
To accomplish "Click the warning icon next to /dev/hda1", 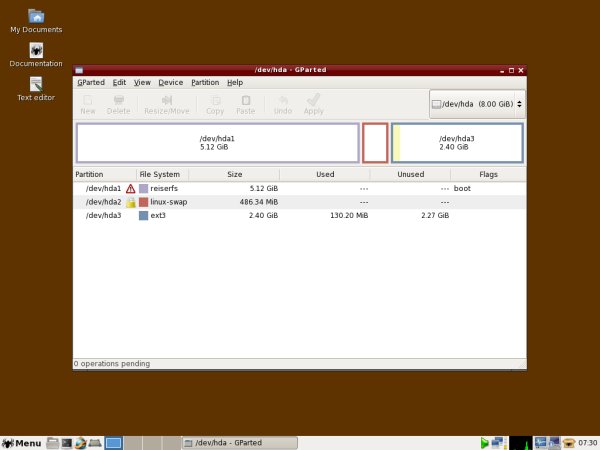I will [x=130, y=188].
